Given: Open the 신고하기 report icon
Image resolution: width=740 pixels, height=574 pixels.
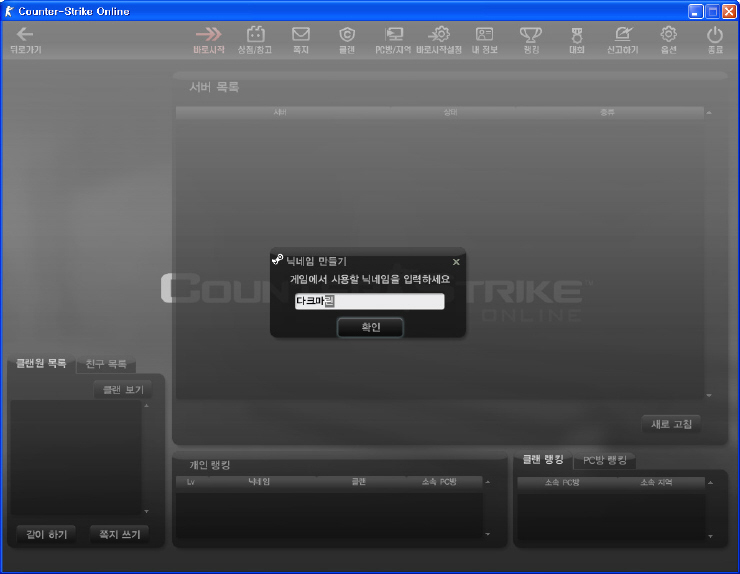Looking at the screenshot, I should pos(622,40).
